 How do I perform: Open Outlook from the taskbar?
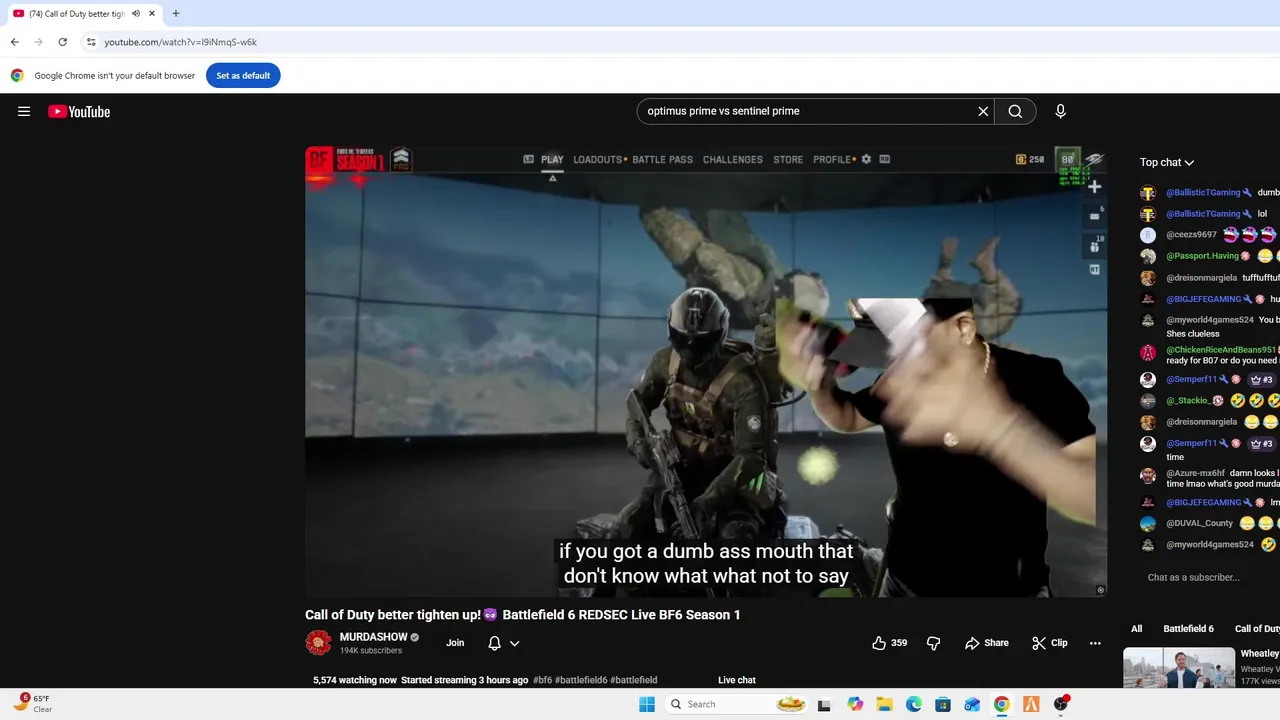[x=972, y=704]
